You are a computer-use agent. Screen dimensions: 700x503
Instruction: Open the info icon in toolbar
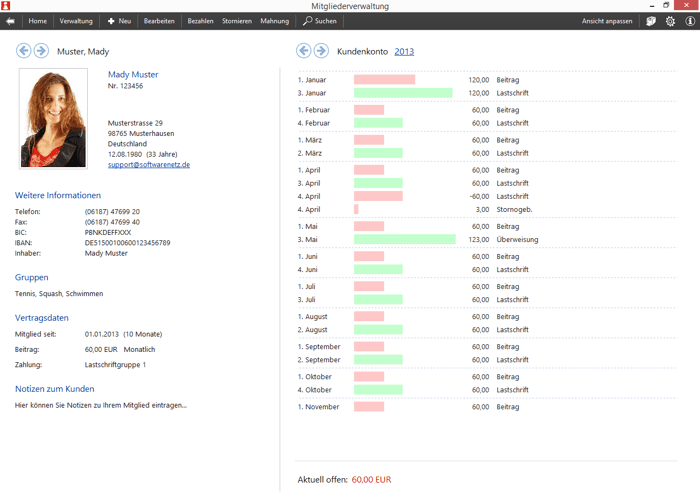690,21
